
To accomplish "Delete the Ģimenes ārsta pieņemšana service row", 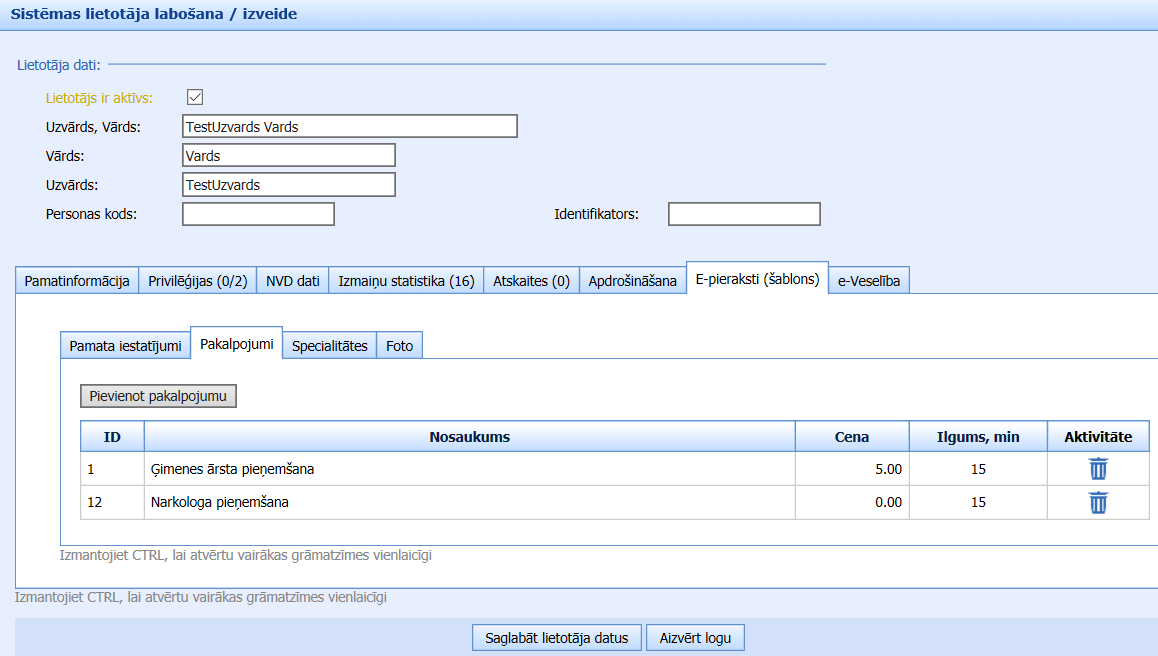I will click(x=1098, y=469).
